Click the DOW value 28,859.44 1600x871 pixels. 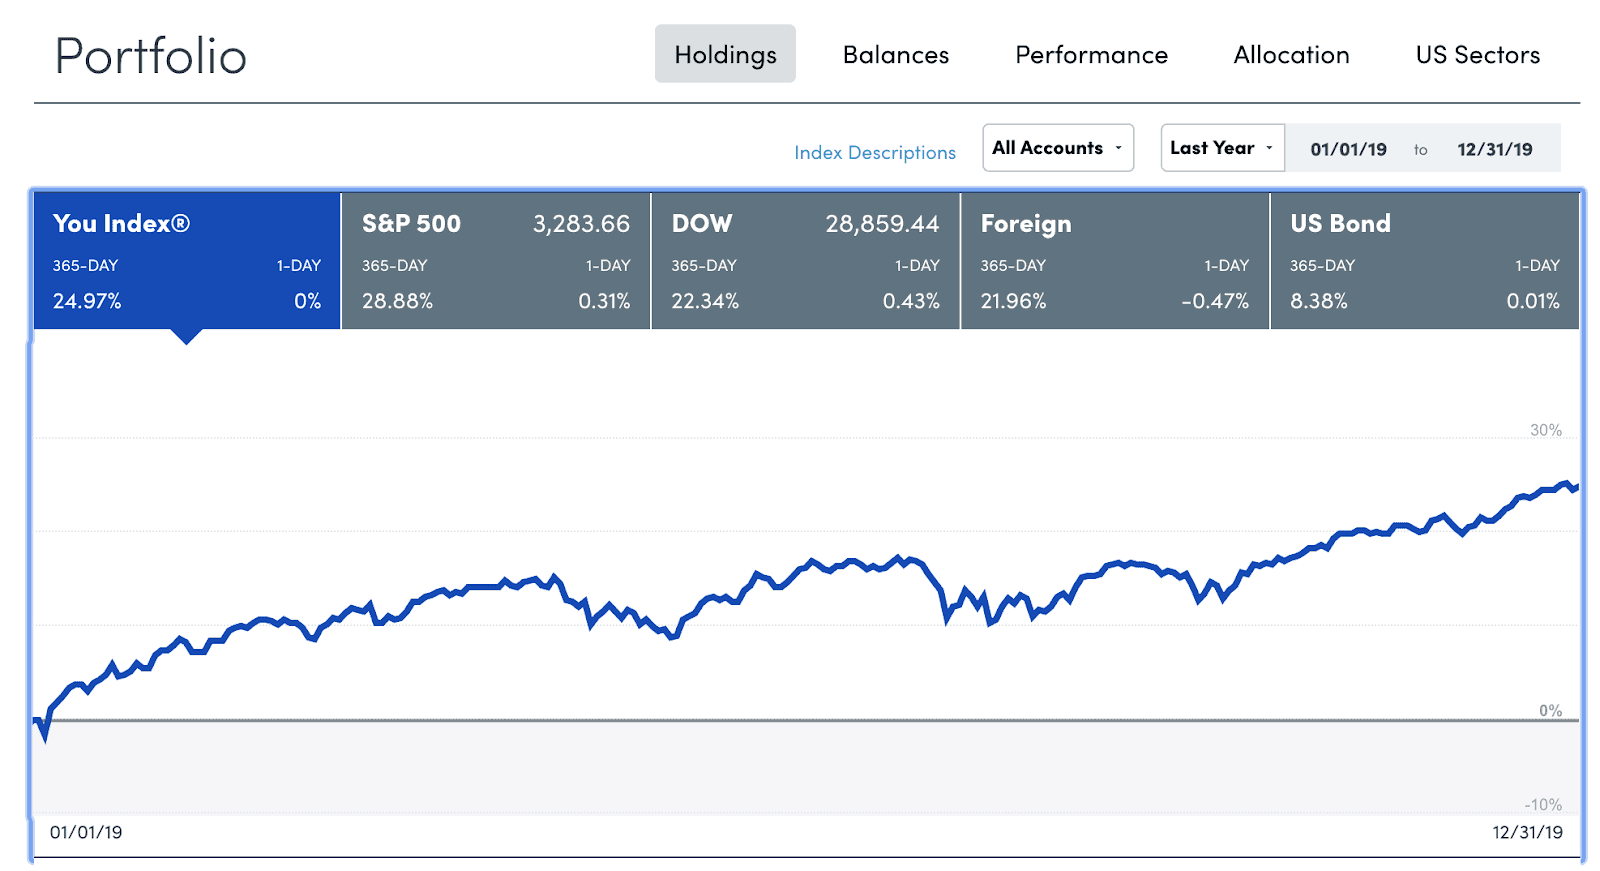tap(882, 224)
